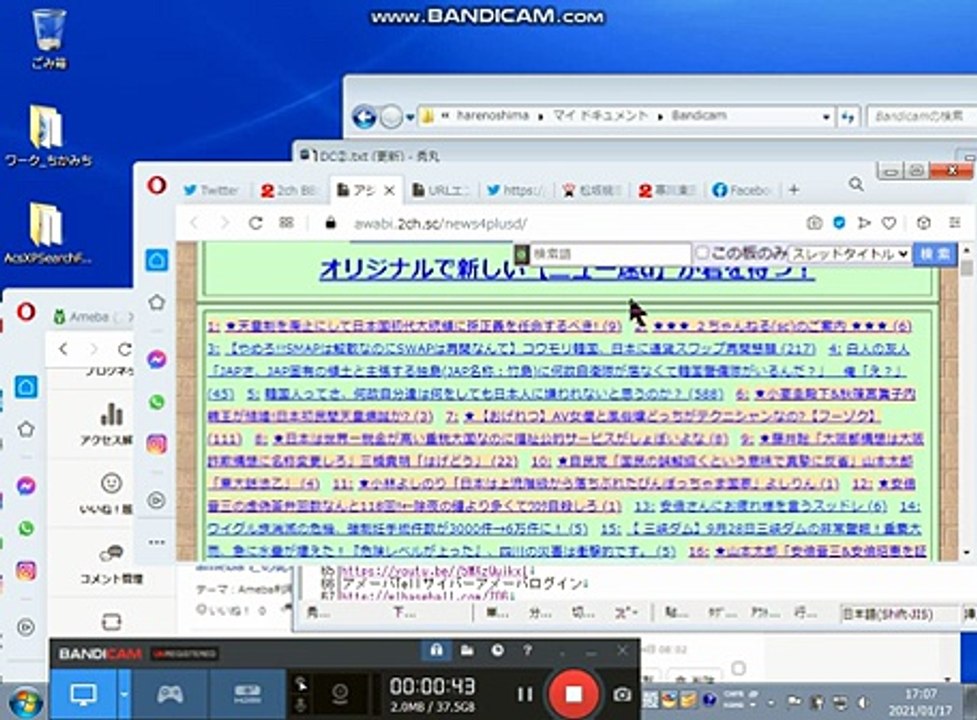Open a new tab with the plus button
Image resolution: width=977 pixels, height=720 pixels.
[x=794, y=189]
